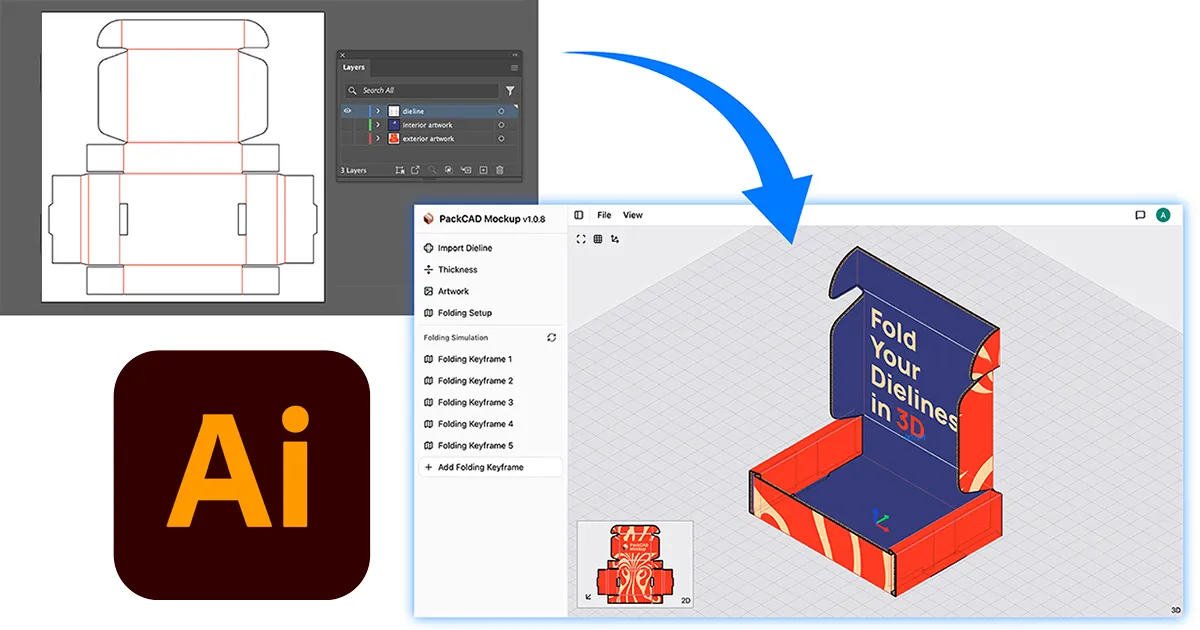Expand the exterior artwork layer chevron
The width and height of the screenshot is (1200, 630).
click(x=378, y=139)
